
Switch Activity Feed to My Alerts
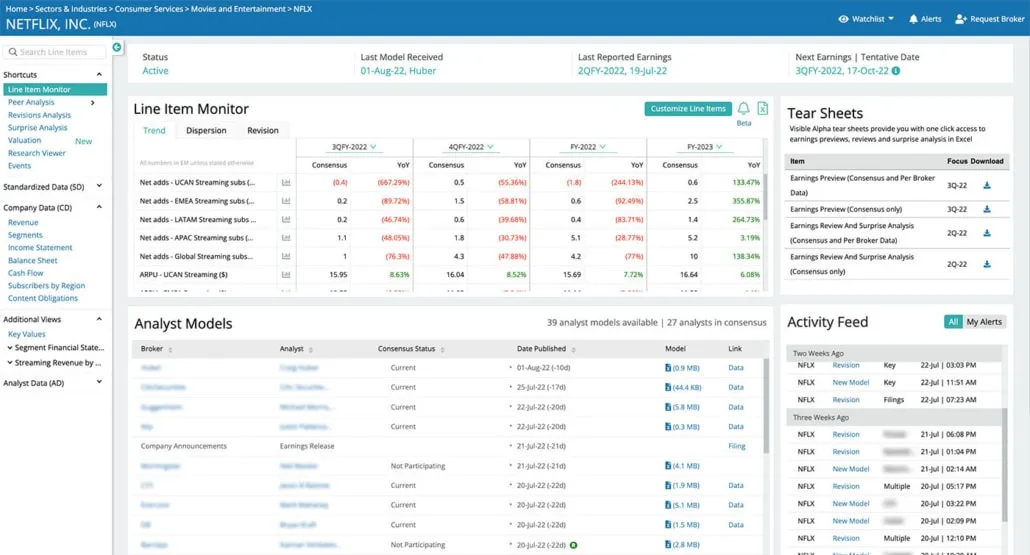coord(984,322)
